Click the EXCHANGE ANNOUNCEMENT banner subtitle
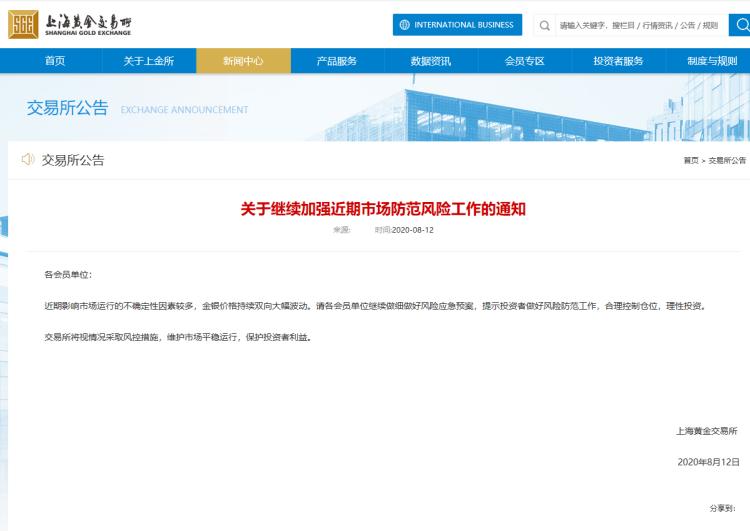This screenshot has width=750, height=531. pos(184,110)
